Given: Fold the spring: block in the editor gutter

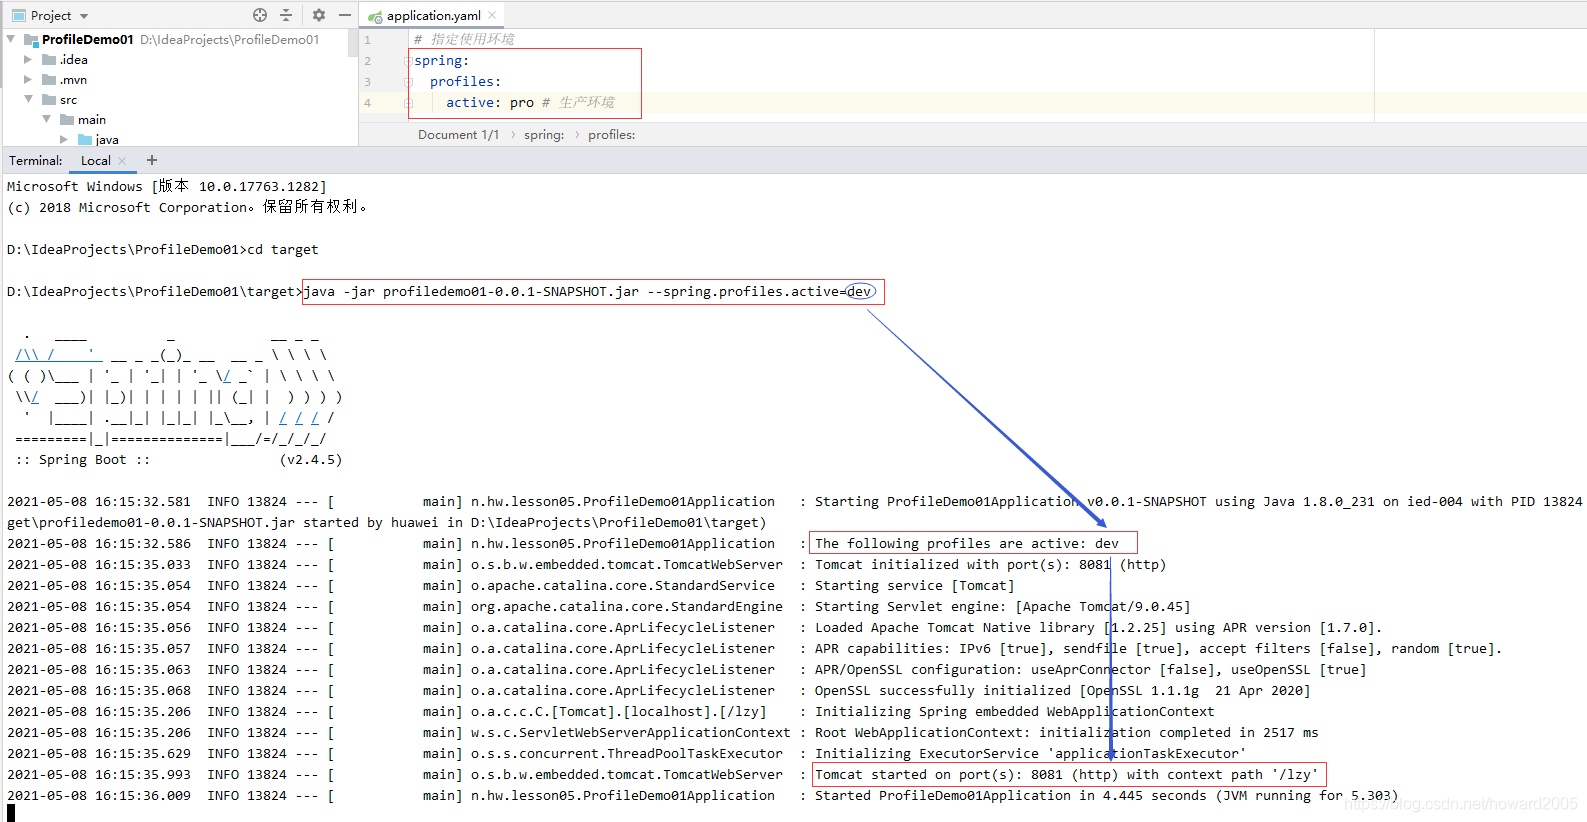Looking at the screenshot, I should [408, 60].
